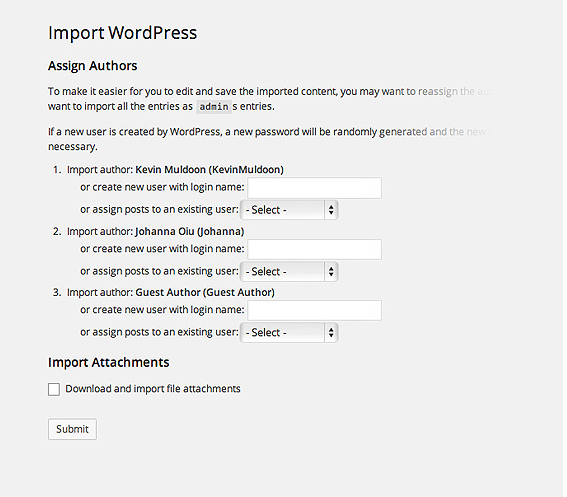Open existing user dropdown for Guest Author

[289, 332]
